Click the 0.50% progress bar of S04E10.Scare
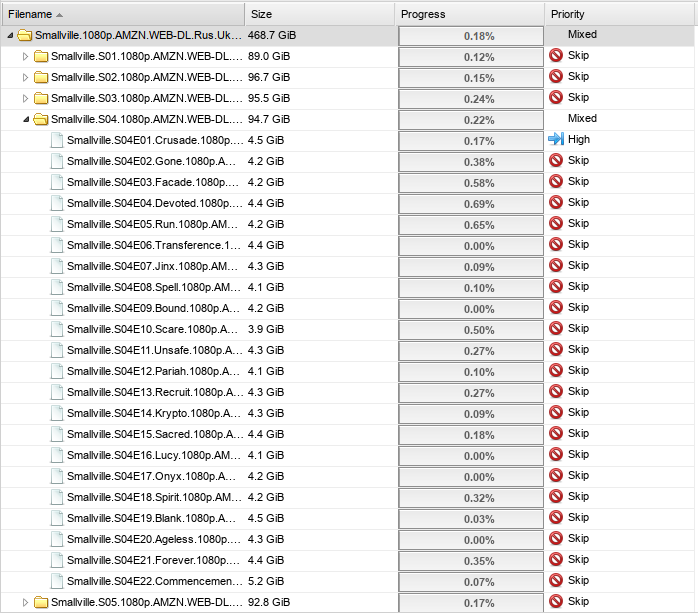Viewport: 698px width, 613px height. (471, 330)
